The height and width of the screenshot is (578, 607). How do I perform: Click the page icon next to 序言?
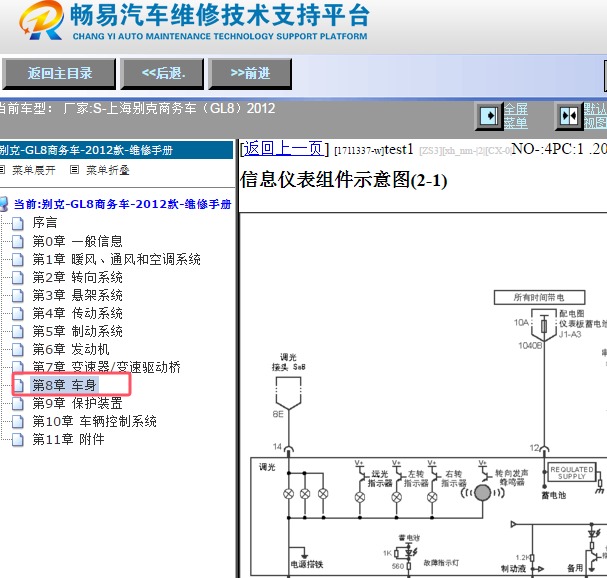click(18, 223)
